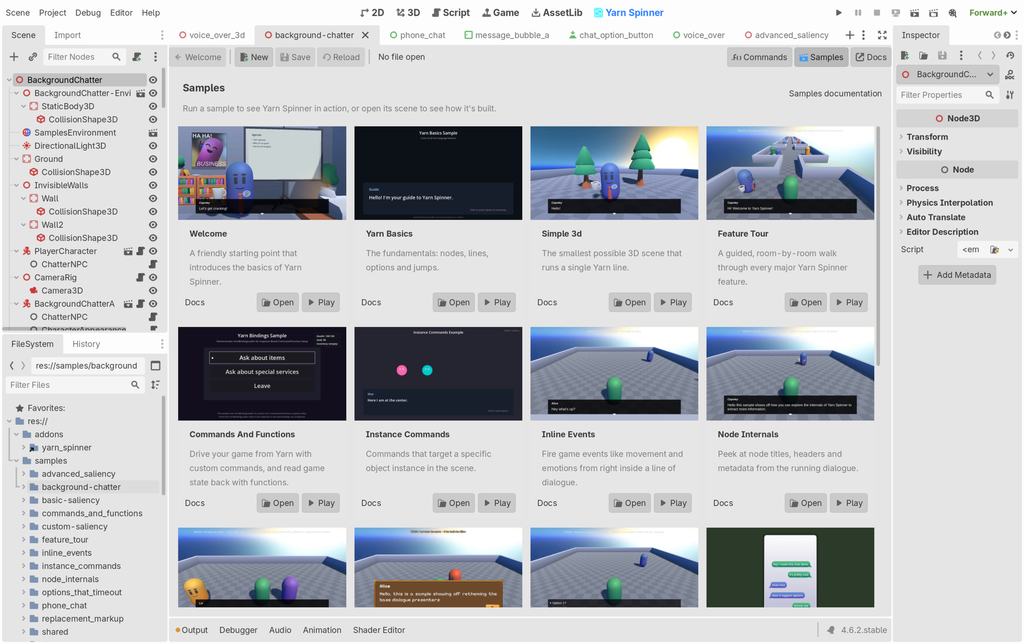Switch to the AssetLib workspace
This screenshot has height=644, width=1024.
[x=556, y=12]
